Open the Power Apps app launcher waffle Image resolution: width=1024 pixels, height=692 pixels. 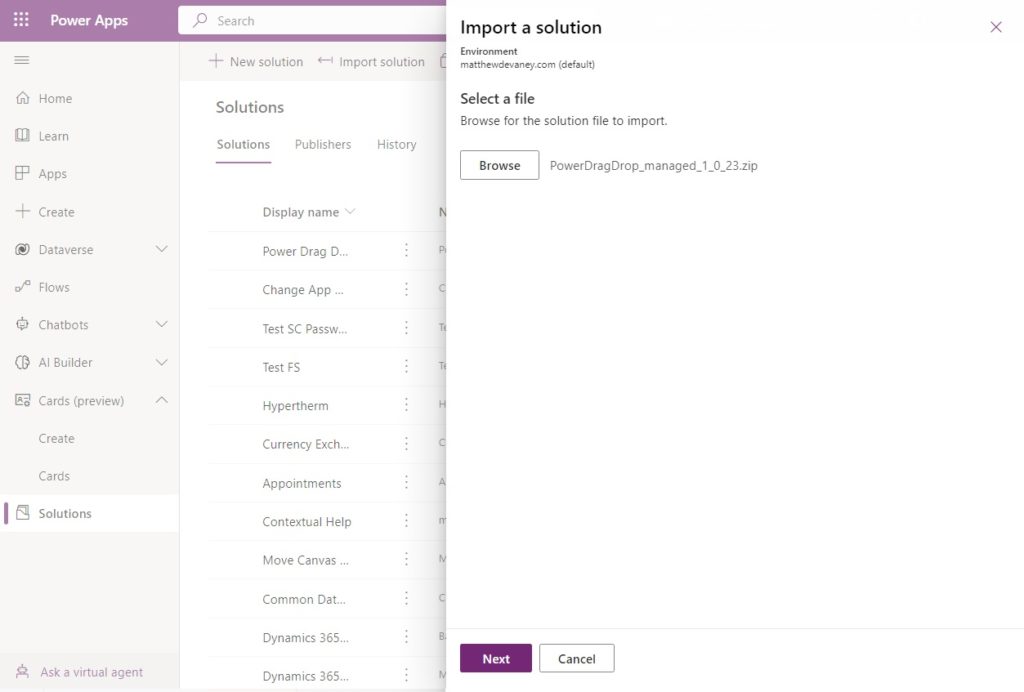click(20, 20)
